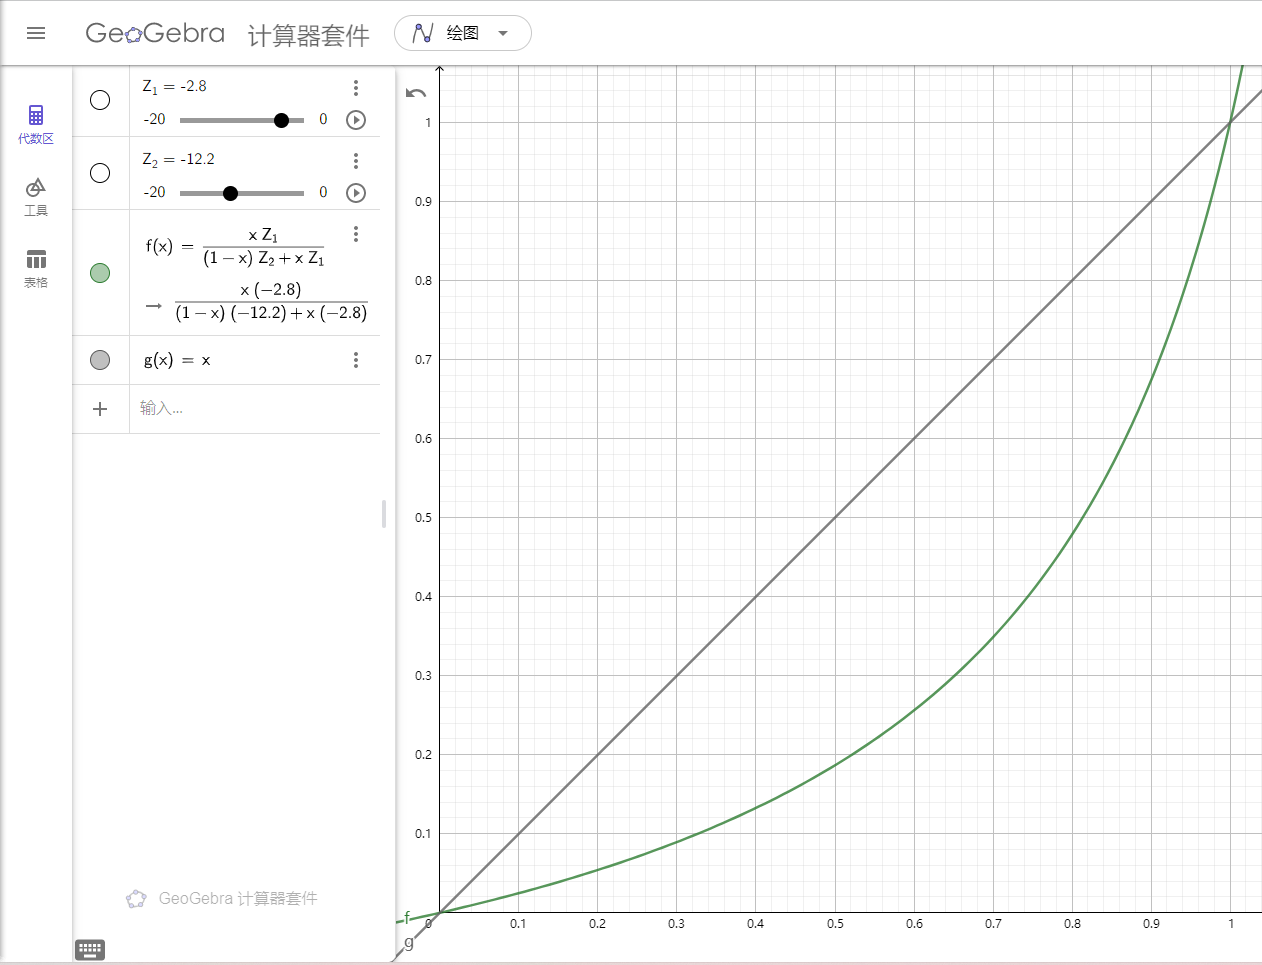The width and height of the screenshot is (1262, 965).
Task: Open more options for Z₂ row
Action: 356,161
